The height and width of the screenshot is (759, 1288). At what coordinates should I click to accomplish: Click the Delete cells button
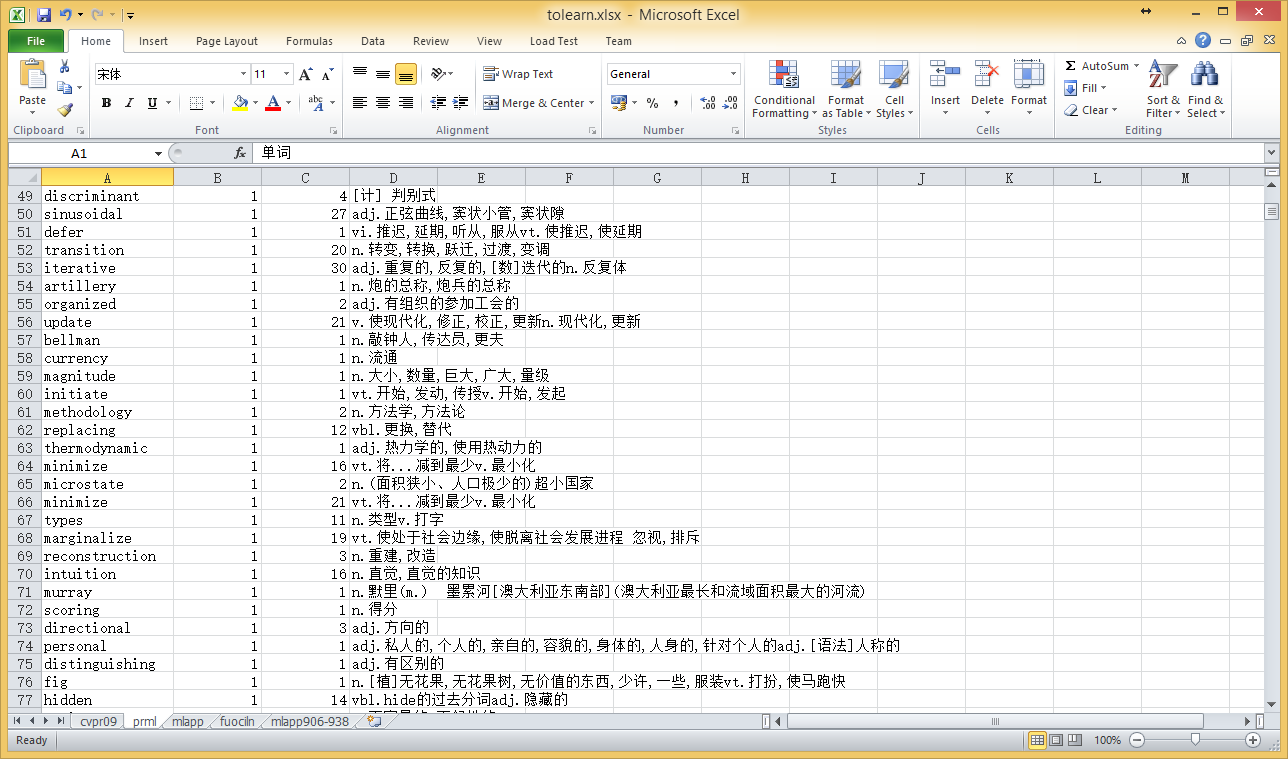point(987,89)
